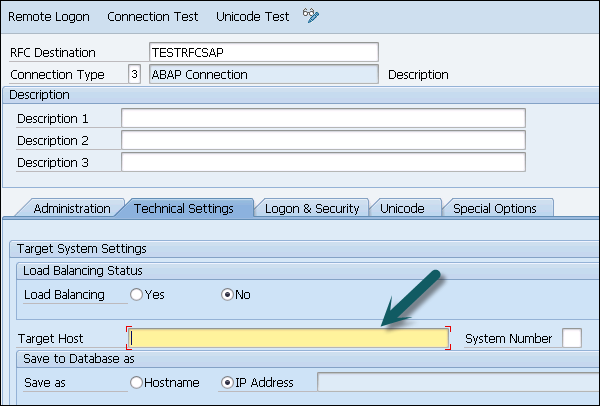Switch to Technical Settings tab
The image size is (600, 406).
point(183,208)
